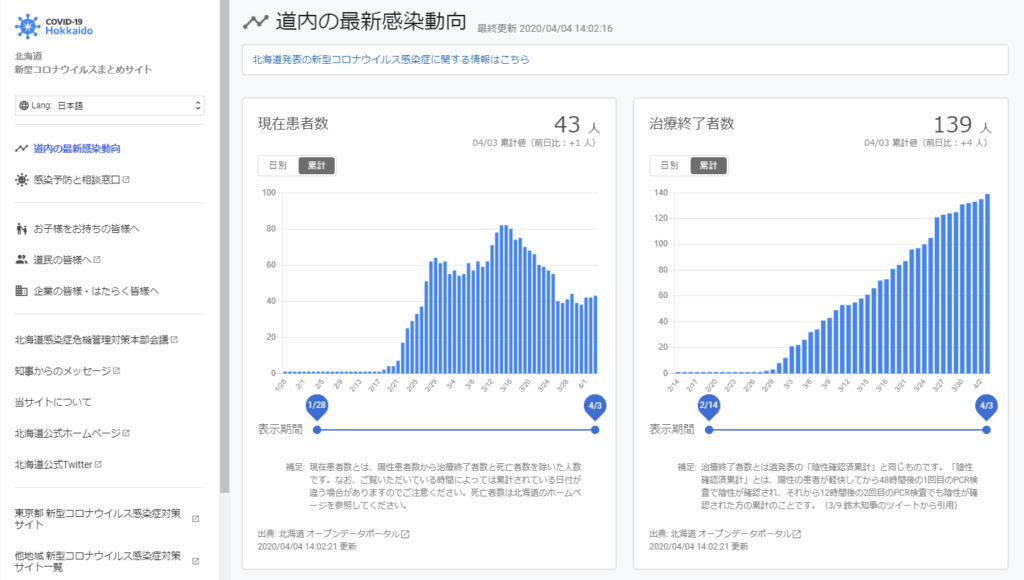Click the parent-child icon for お子様をお持ちの皆様へ
This screenshot has height=580, width=1024.
coord(21,229)
